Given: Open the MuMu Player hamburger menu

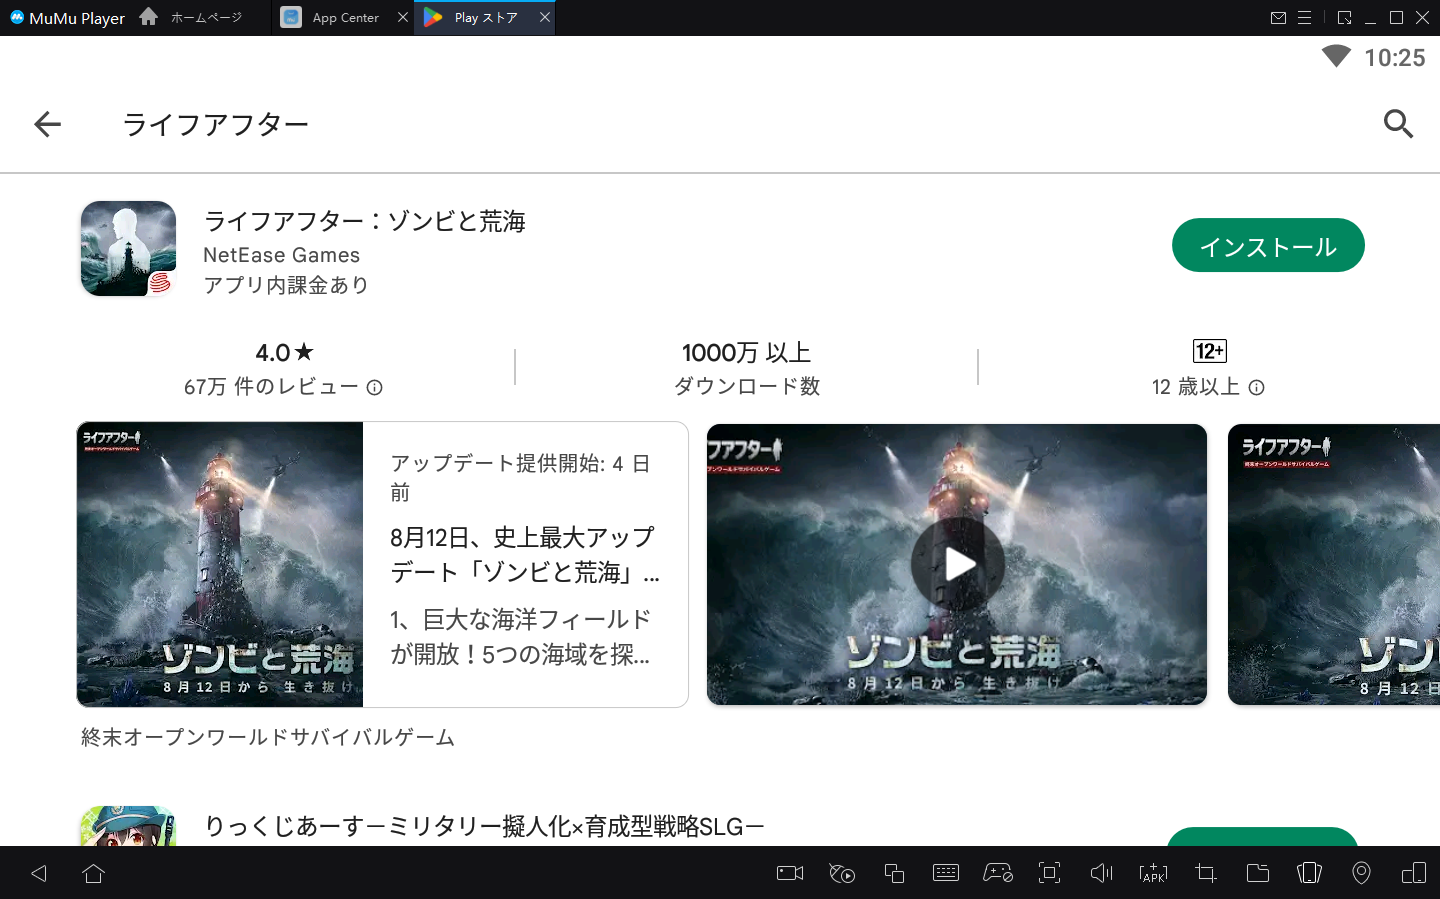Looking at the screenshot, I should [1304, 18].
